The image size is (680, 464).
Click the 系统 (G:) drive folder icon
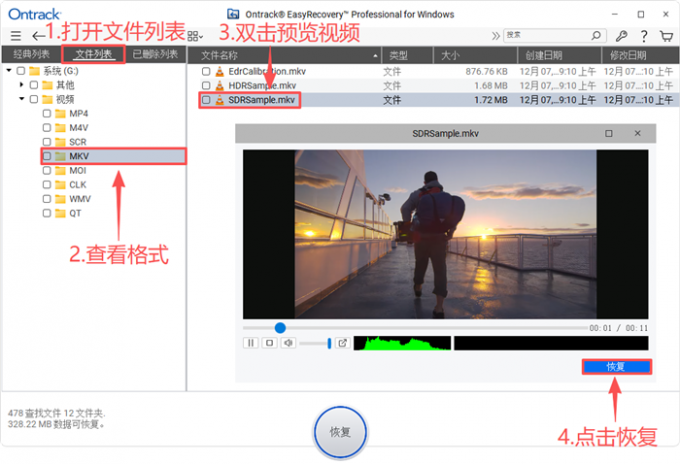(34, 71)
